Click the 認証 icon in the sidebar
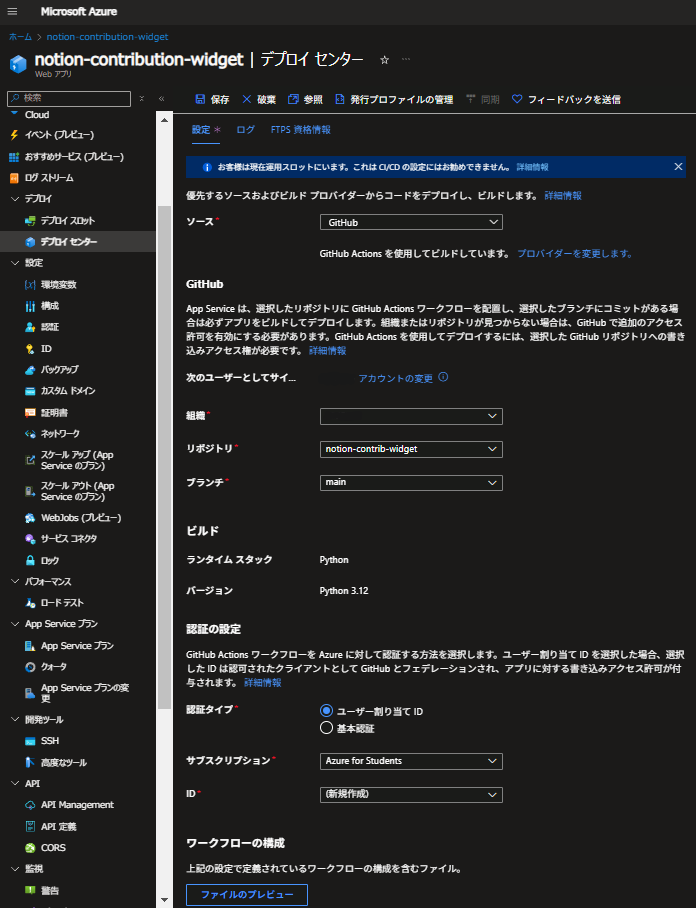Viewport: 696px width, 908px height. (x=30, y=327)
